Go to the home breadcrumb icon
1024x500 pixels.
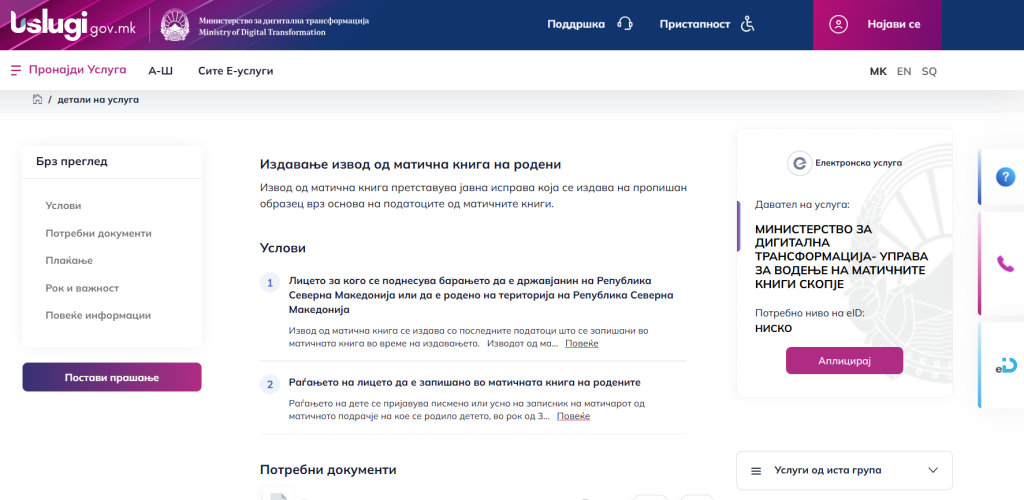[37, 100]
